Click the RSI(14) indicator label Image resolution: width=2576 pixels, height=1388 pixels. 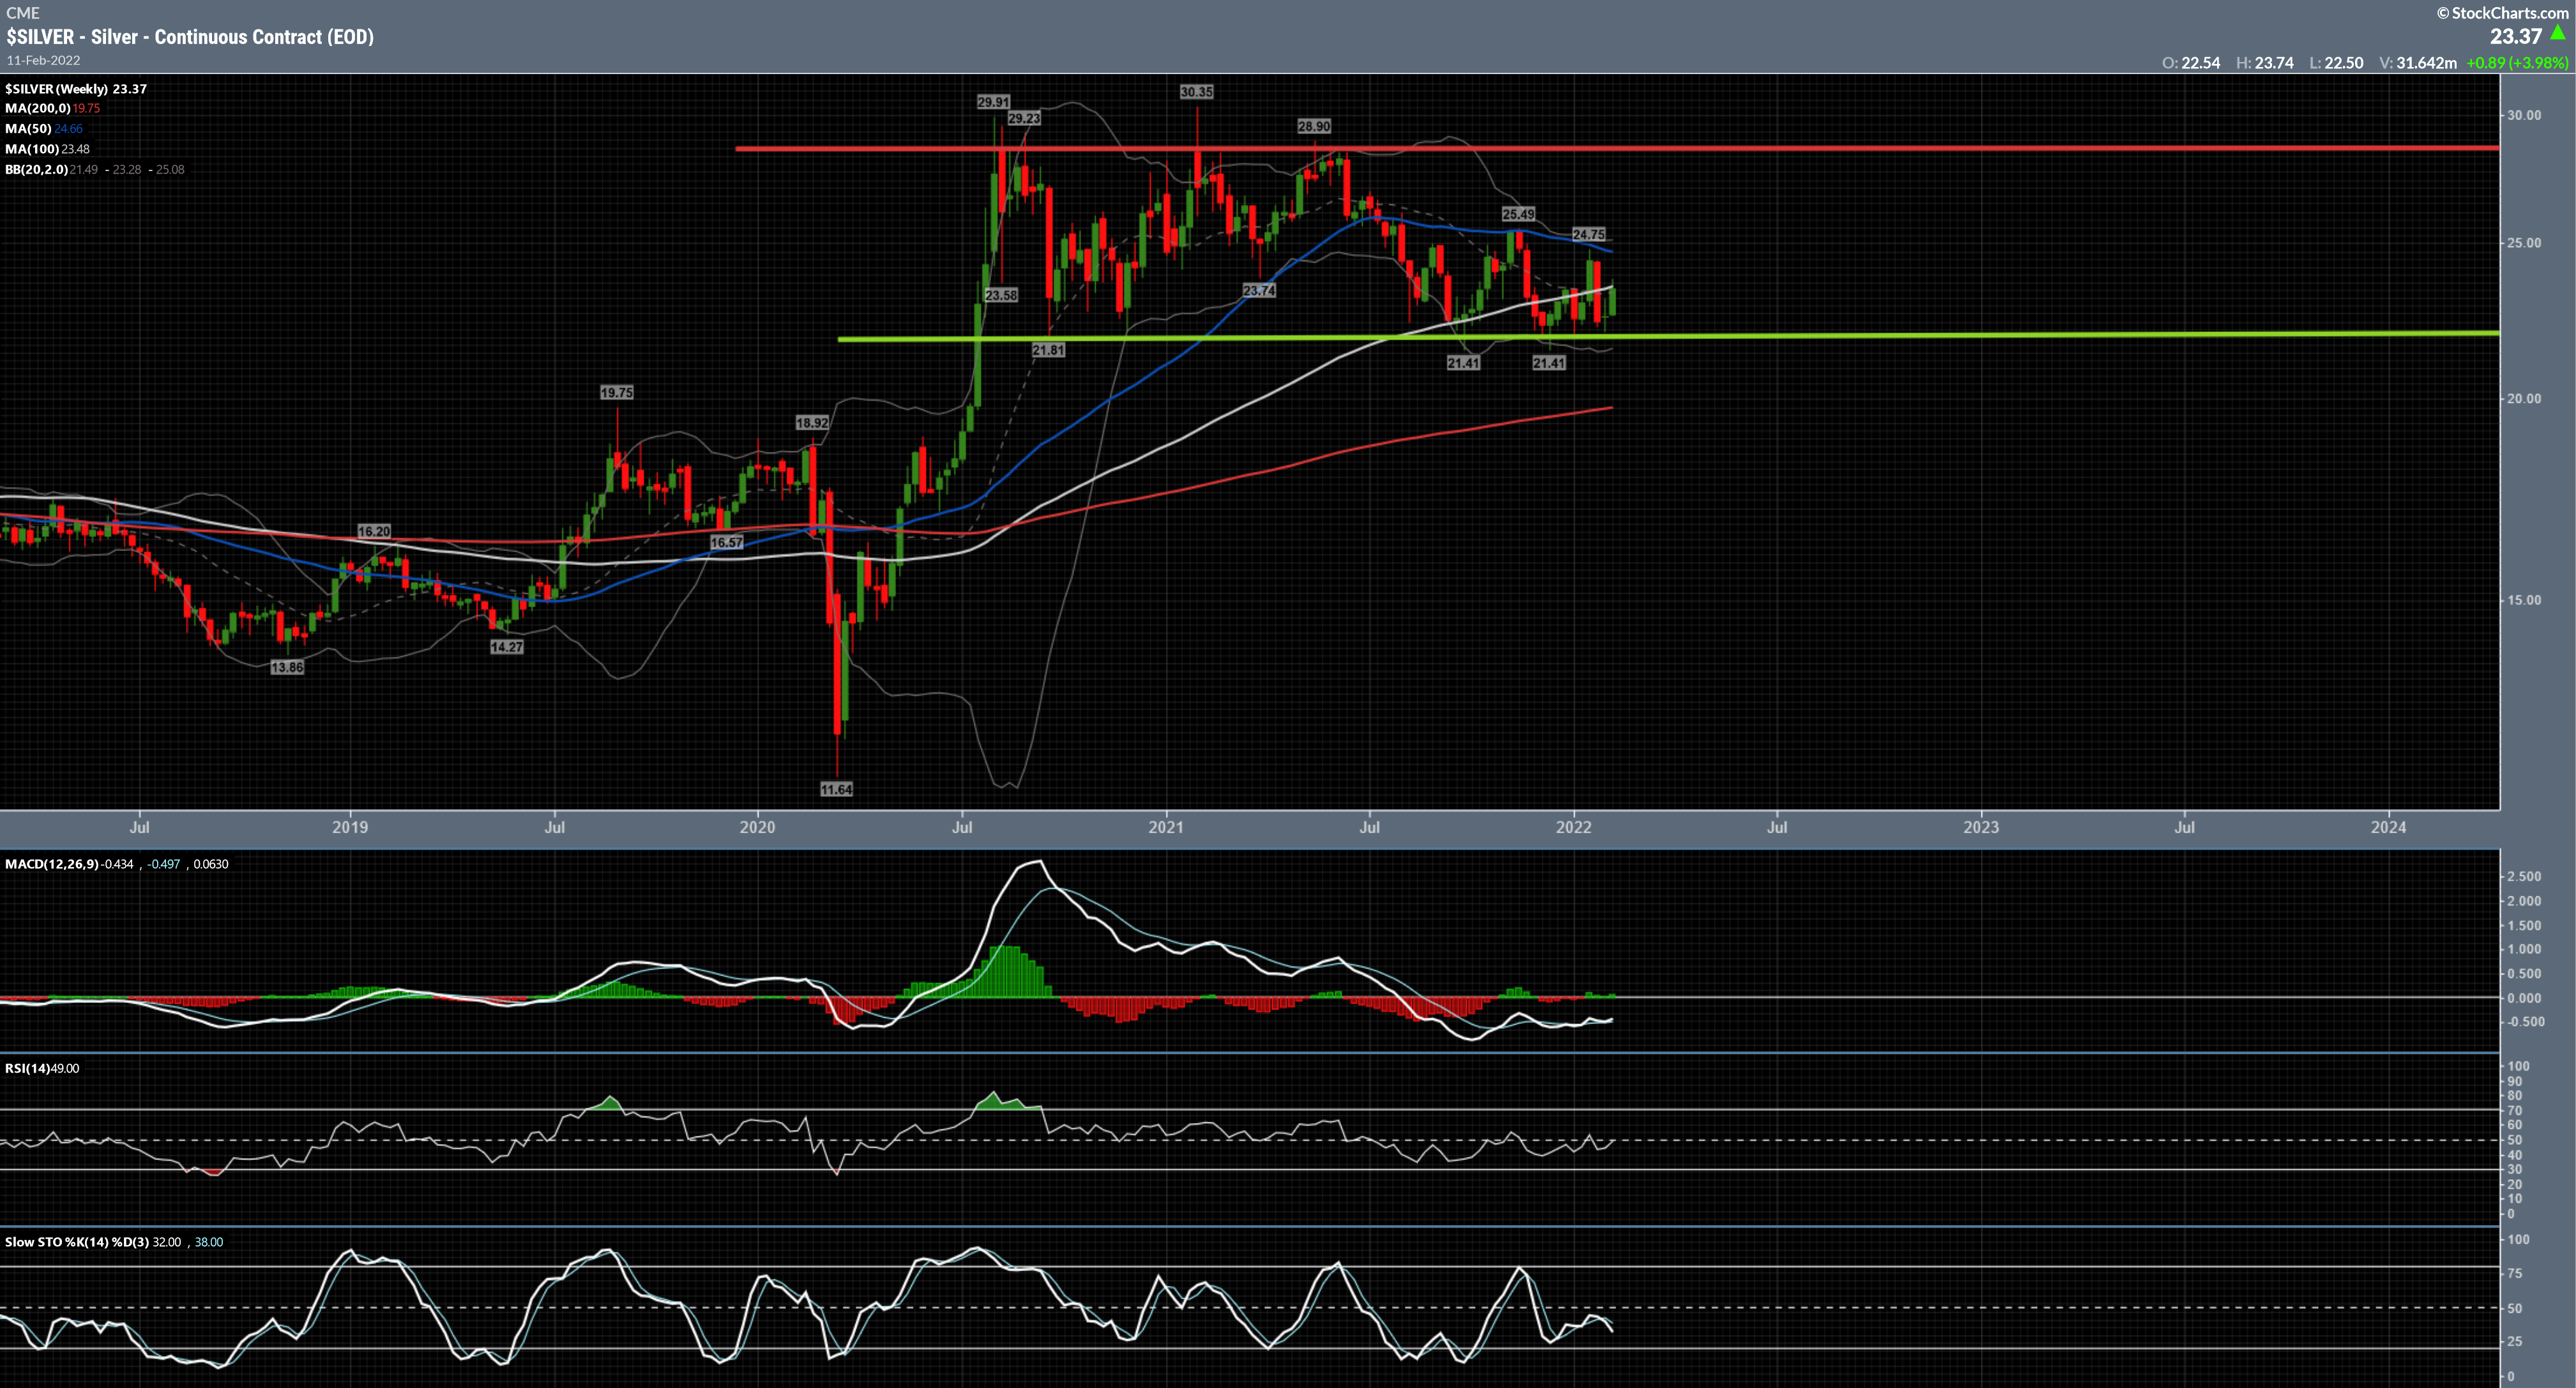point(27,1068)
